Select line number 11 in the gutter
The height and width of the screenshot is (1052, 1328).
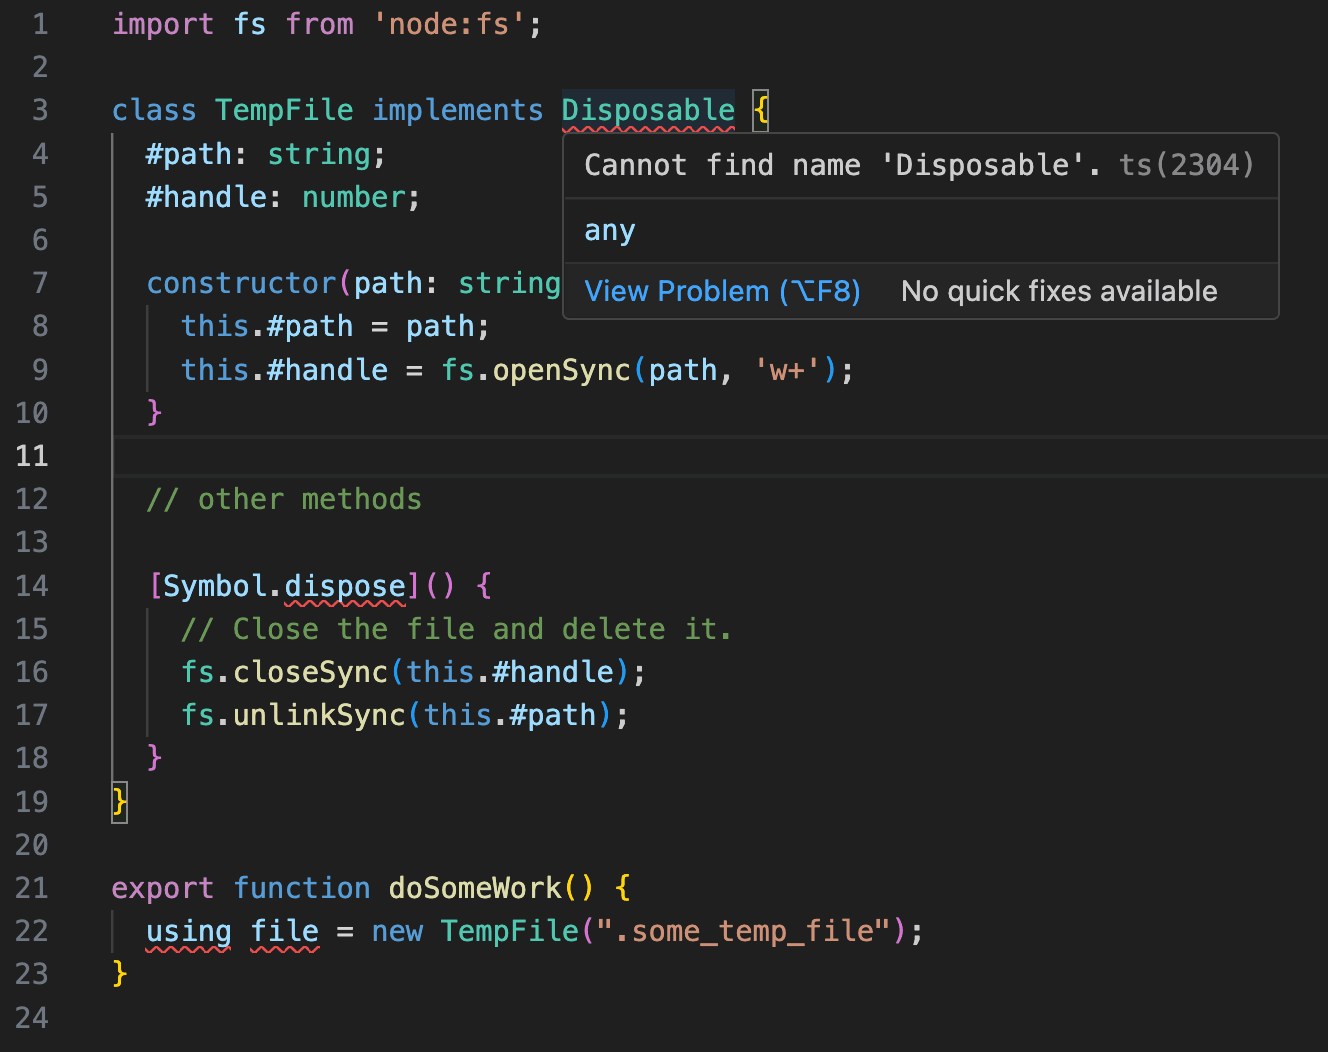click(x=32, y=456)
